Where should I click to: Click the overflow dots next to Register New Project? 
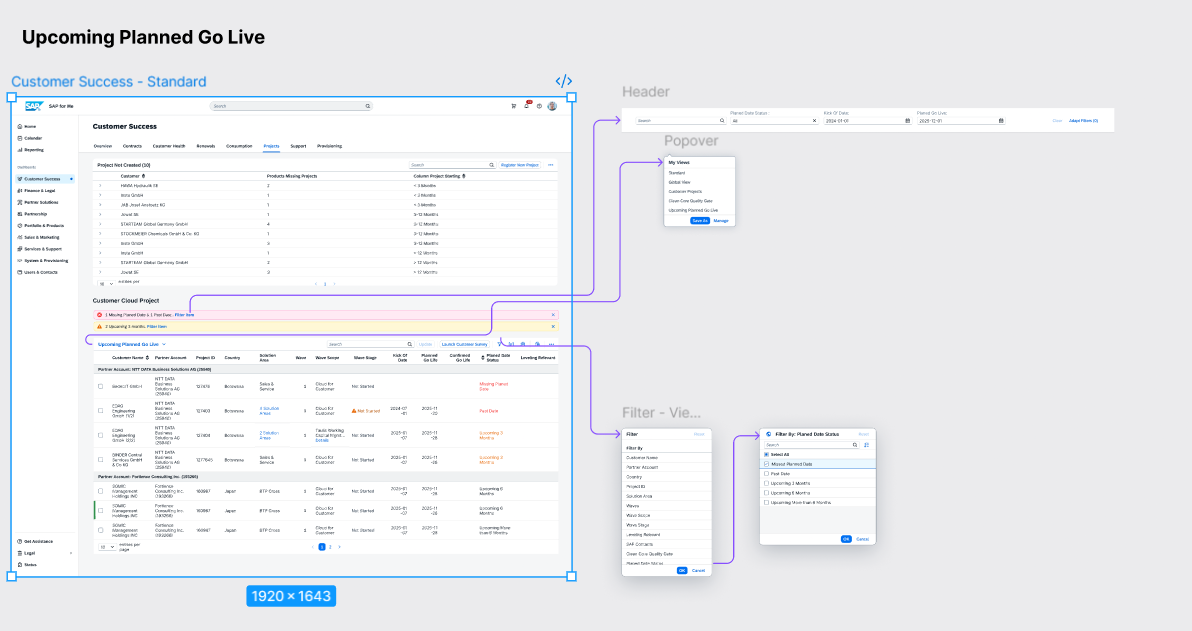pyautogui.click(x=550, y=165)
